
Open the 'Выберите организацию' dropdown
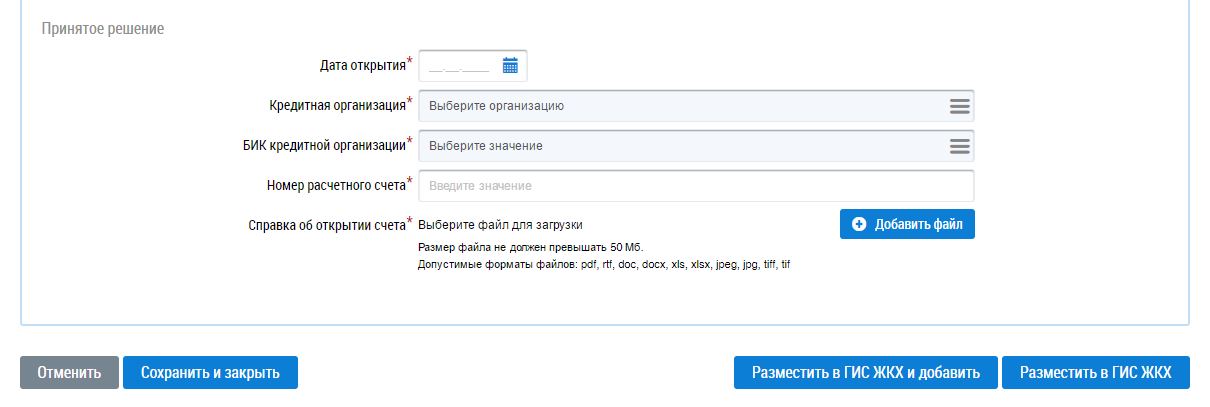click(680, 106)
